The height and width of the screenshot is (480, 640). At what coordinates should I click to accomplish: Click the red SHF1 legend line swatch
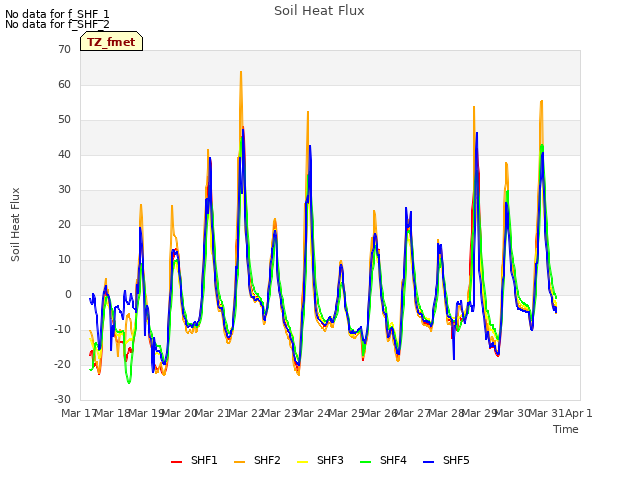coord(176,462)
